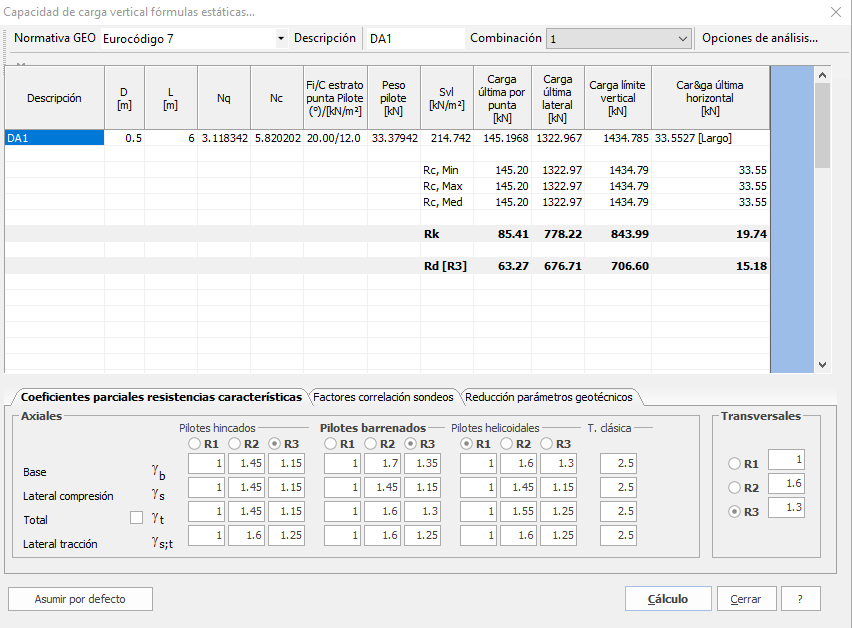Select cell value 5.820202
Screen dimensions: 852x628
tap(277, 138)
